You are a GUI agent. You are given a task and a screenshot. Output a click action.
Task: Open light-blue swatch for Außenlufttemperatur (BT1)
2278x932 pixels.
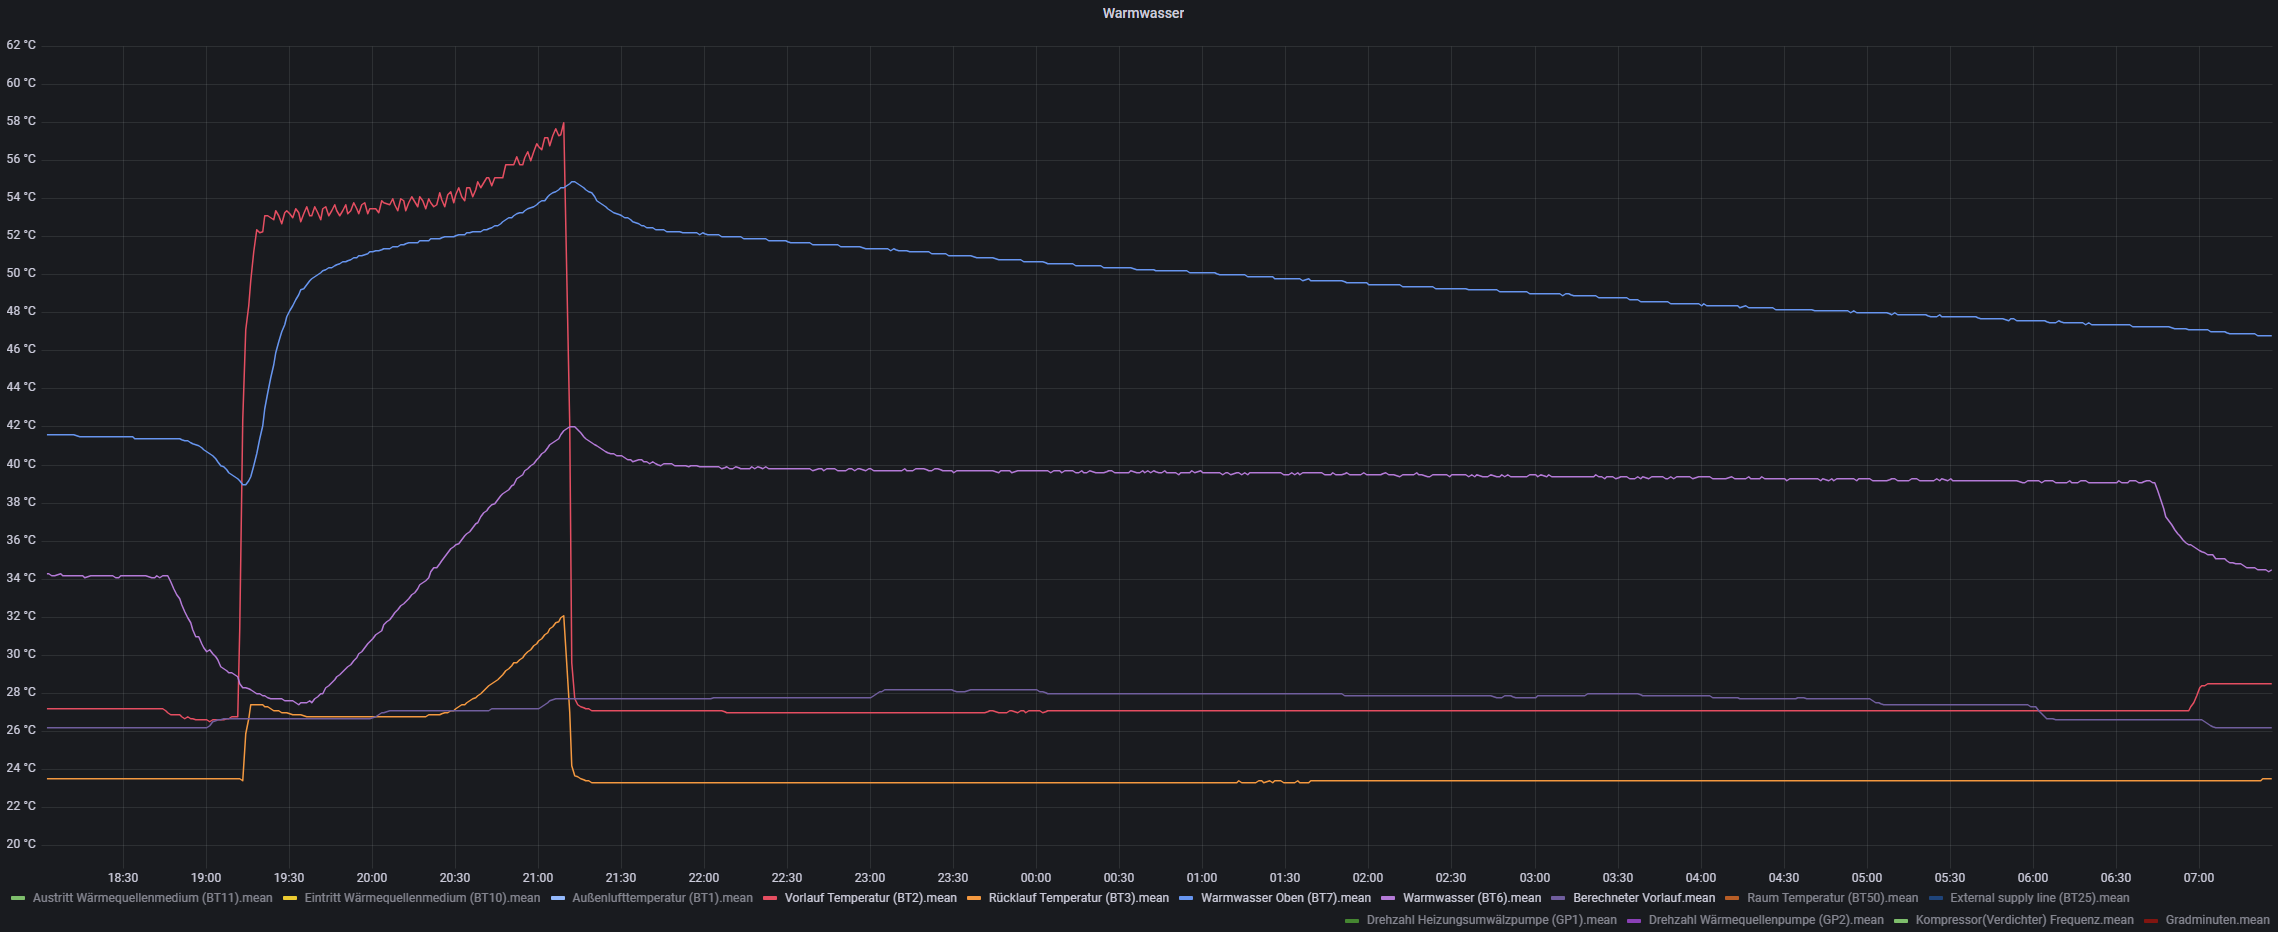pyautogui.click(x=557, y=898)
